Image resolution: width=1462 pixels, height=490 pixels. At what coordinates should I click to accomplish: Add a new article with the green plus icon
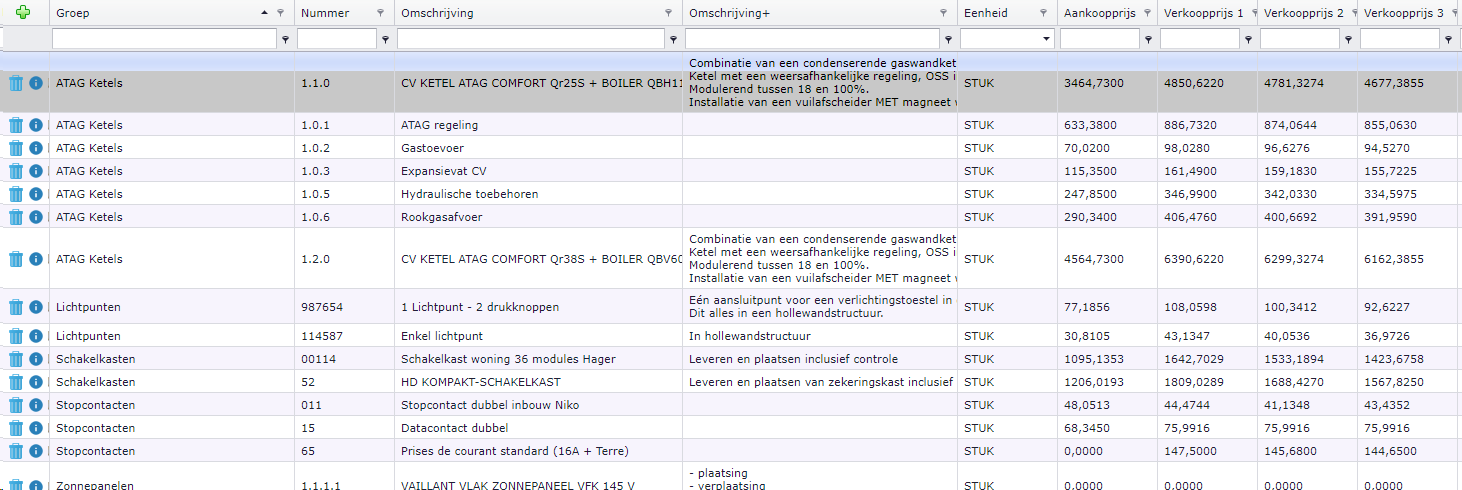coord(24,12)
